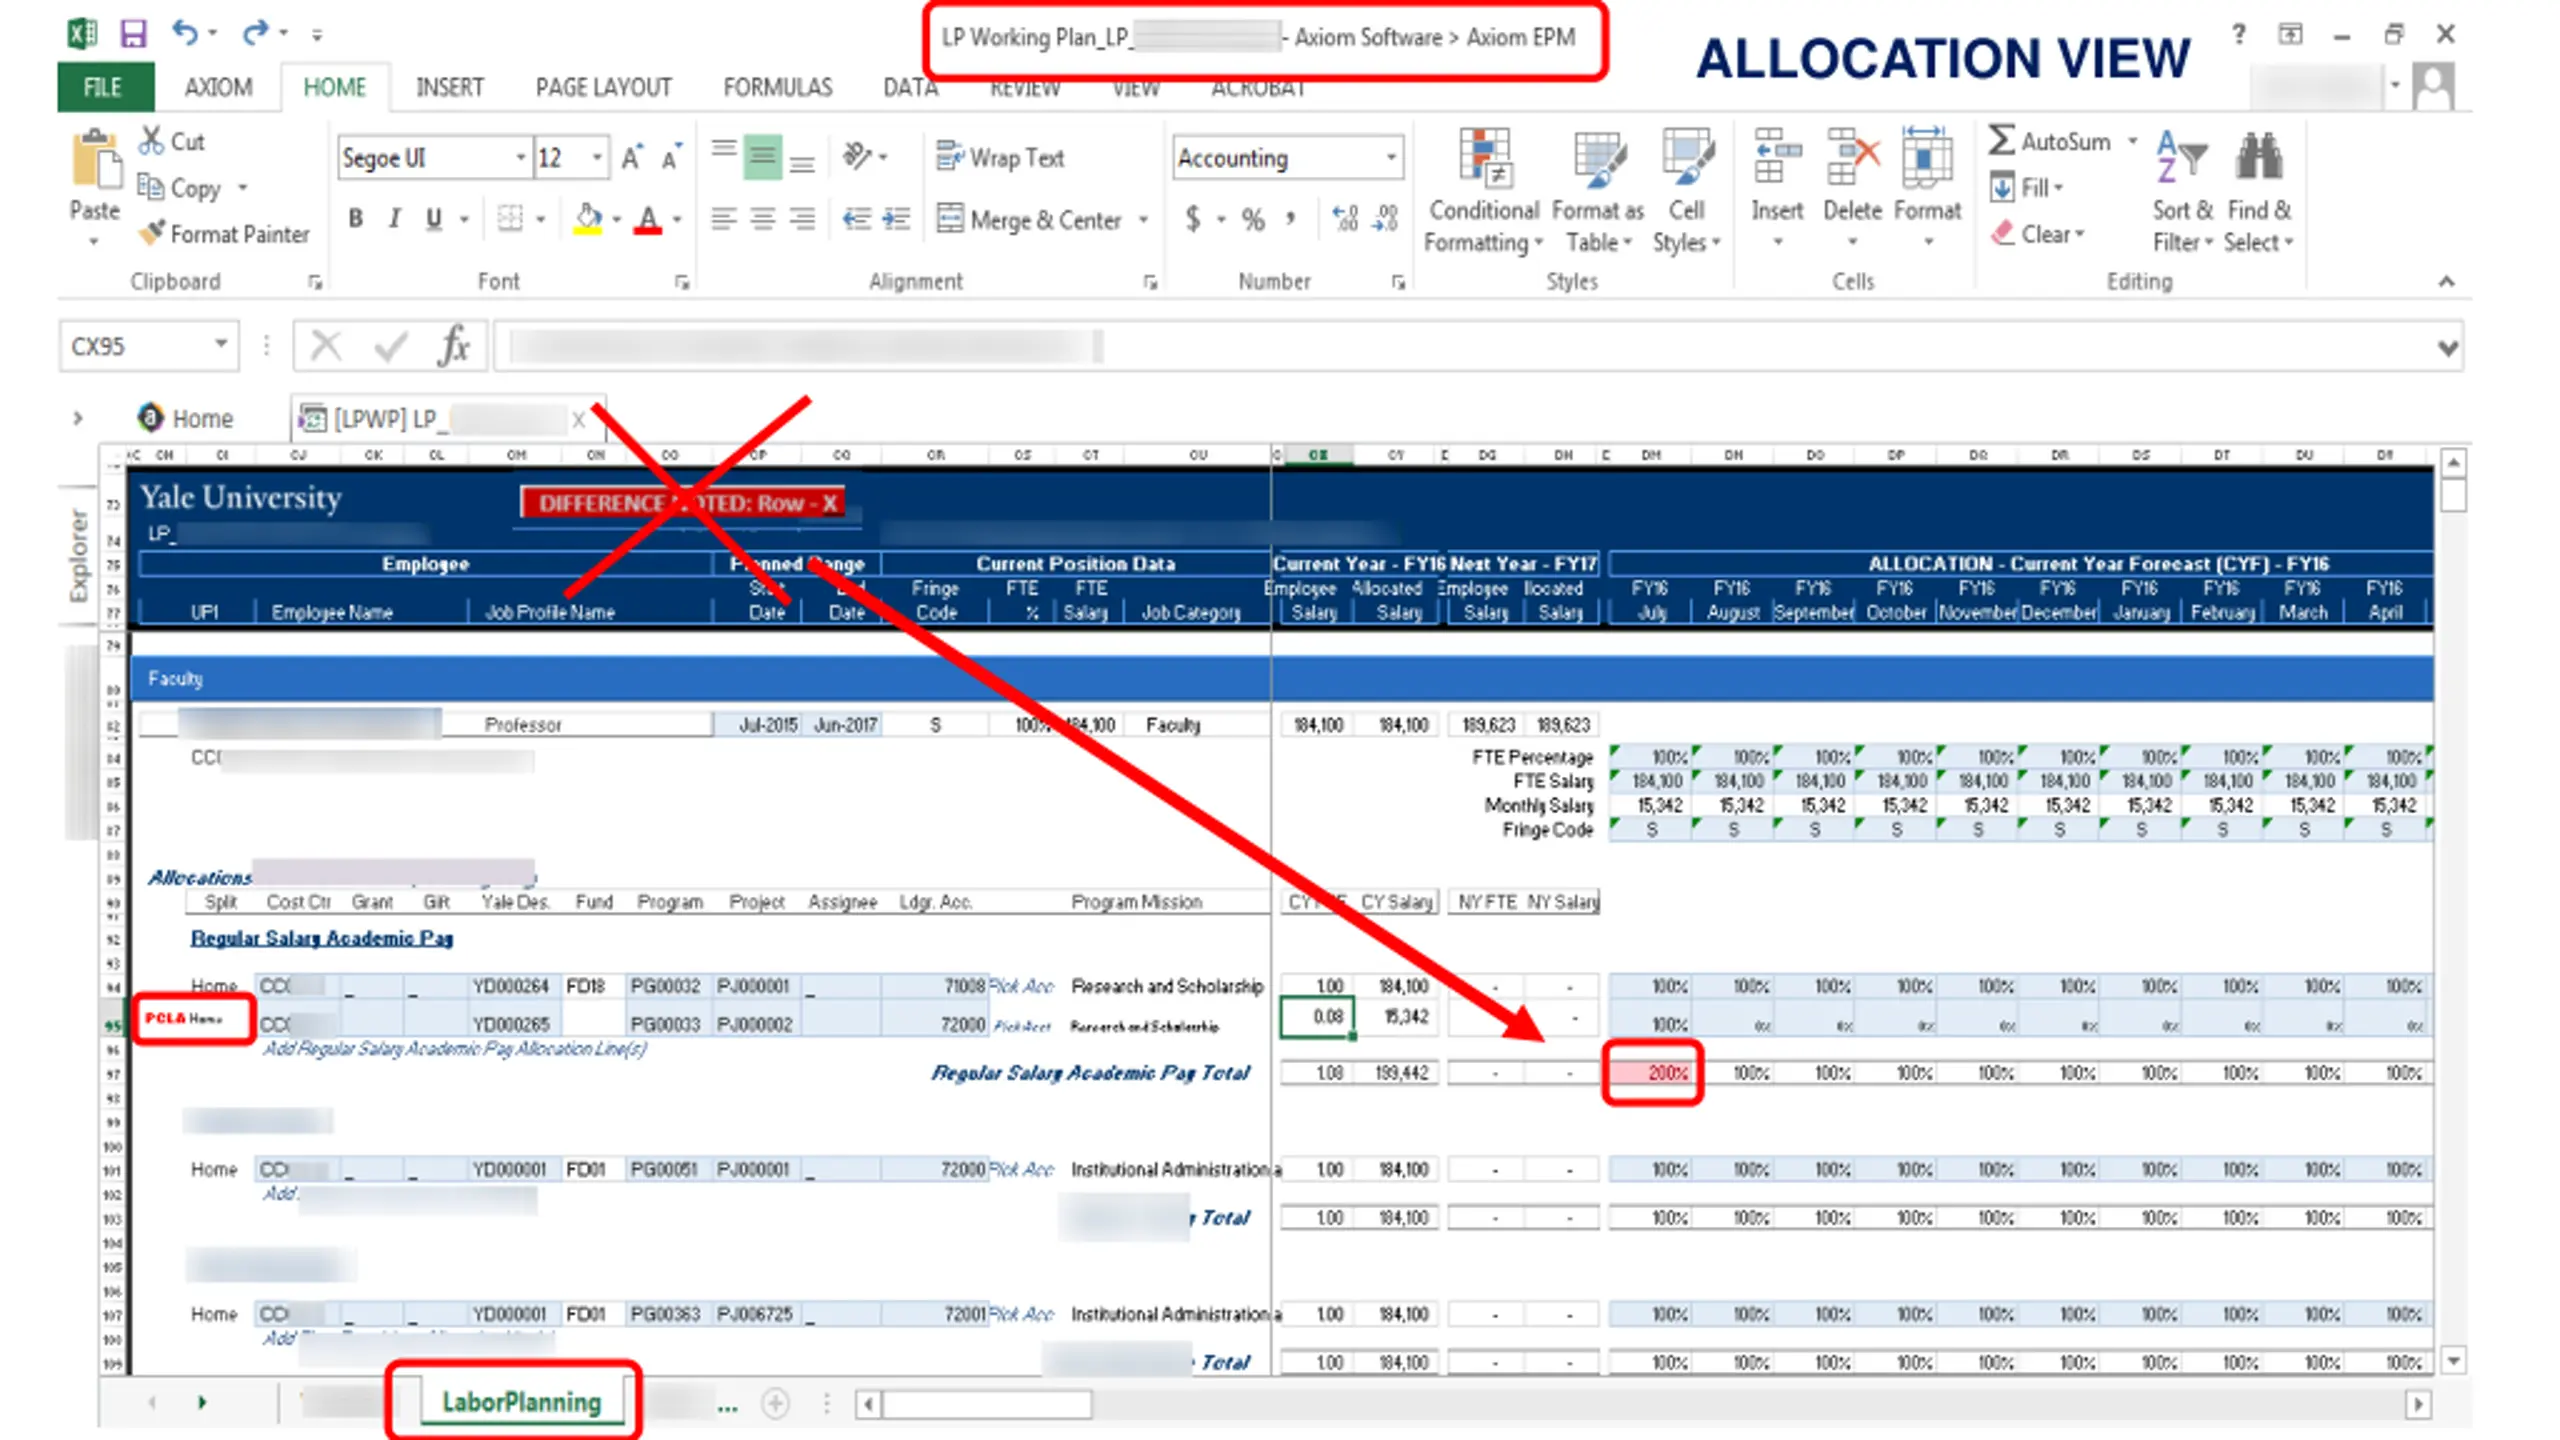Expand the Accounting number format dropdown
The height and width of the screenshot is (1440, 2560).
1390,158
